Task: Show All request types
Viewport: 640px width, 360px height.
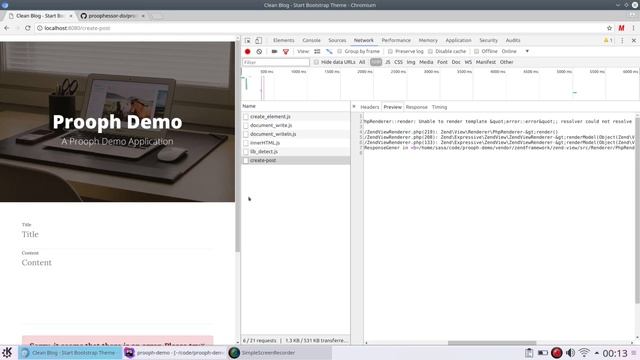Action: [x=362, y=62]
